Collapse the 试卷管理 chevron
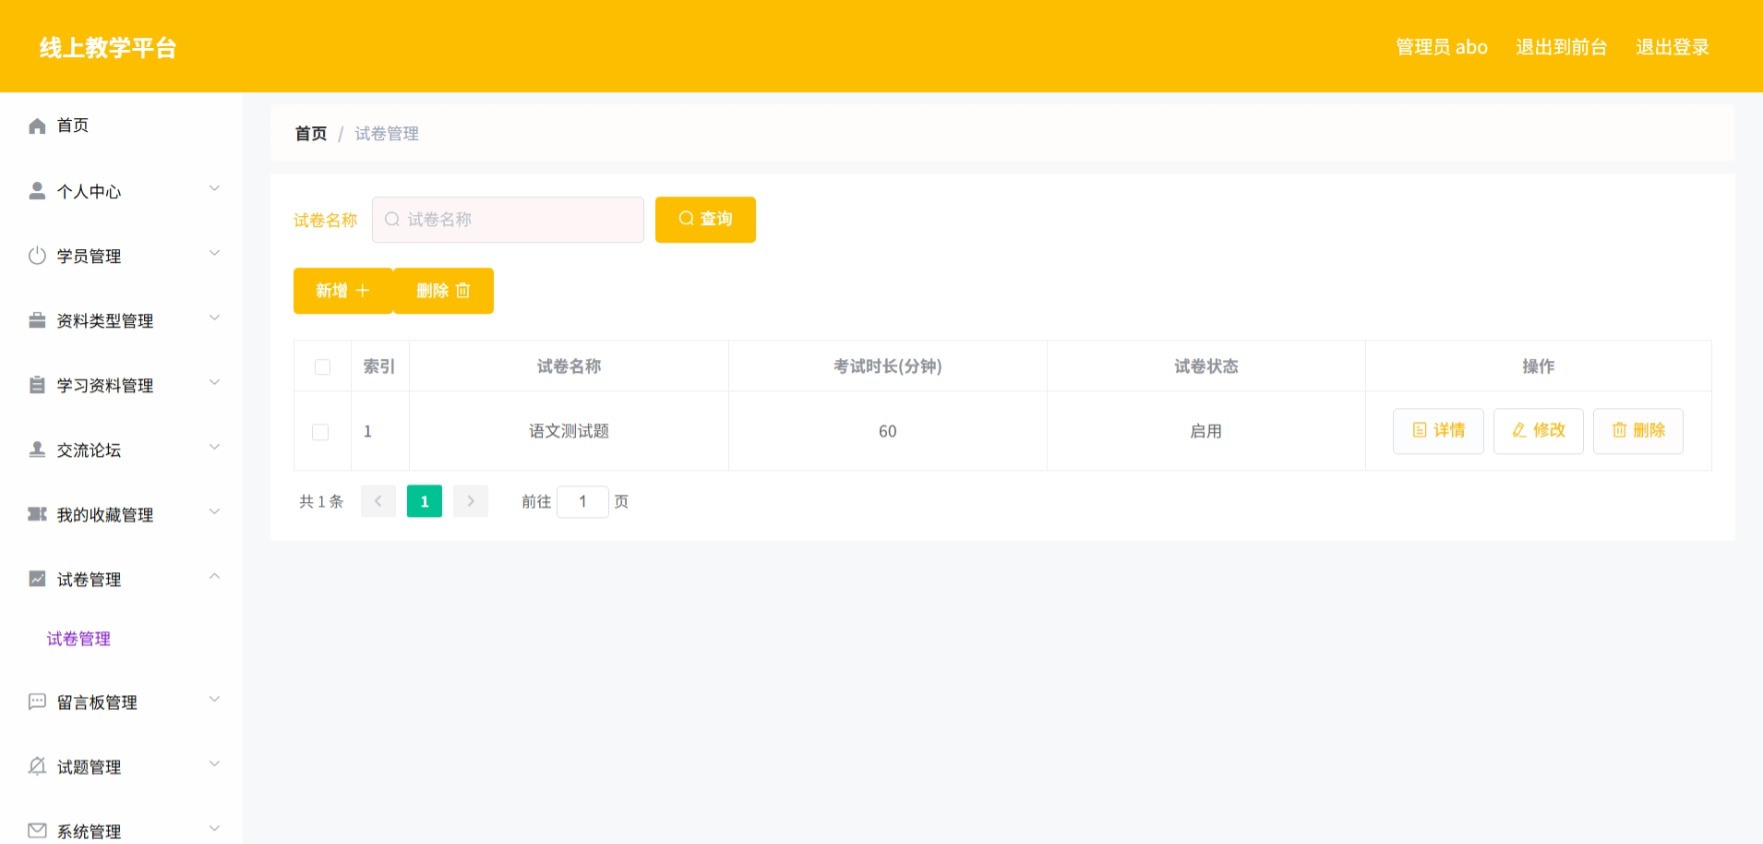Image resolution: width=1763 pixels, height=844 pixels. (214, 576)
